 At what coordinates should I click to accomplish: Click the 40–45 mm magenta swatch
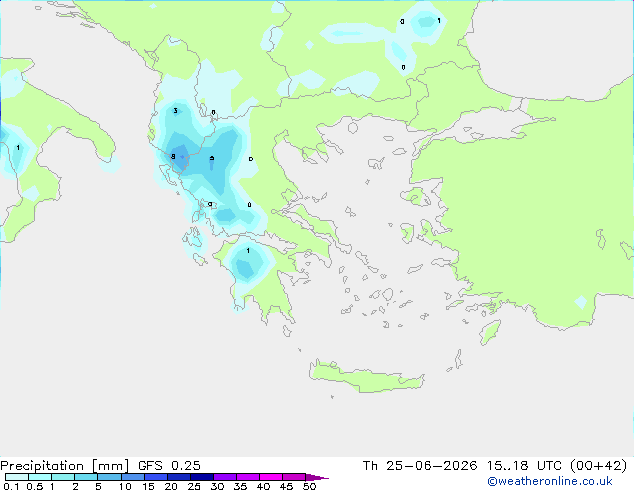pos(271,477)
